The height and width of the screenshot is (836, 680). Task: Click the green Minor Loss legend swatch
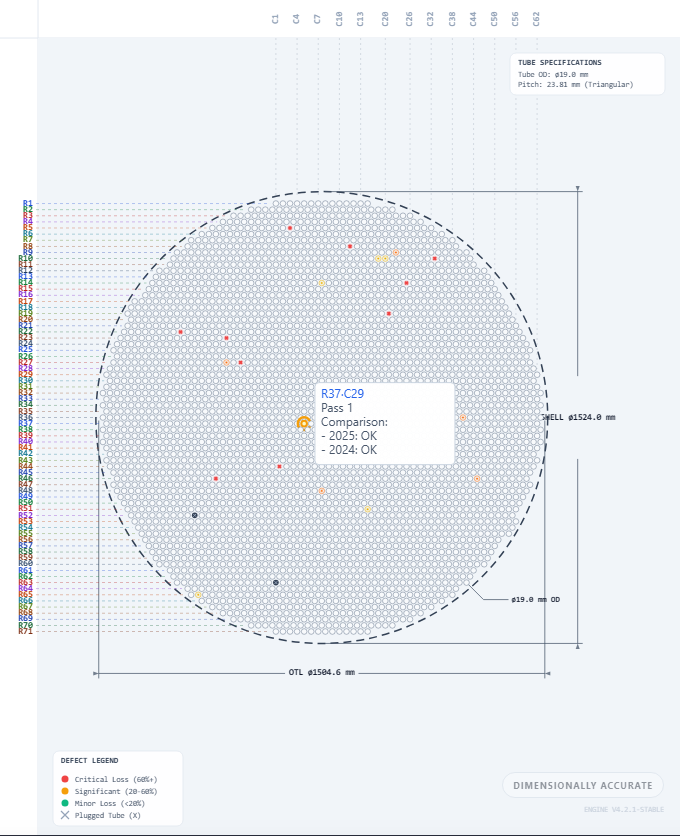coord(65,803)
